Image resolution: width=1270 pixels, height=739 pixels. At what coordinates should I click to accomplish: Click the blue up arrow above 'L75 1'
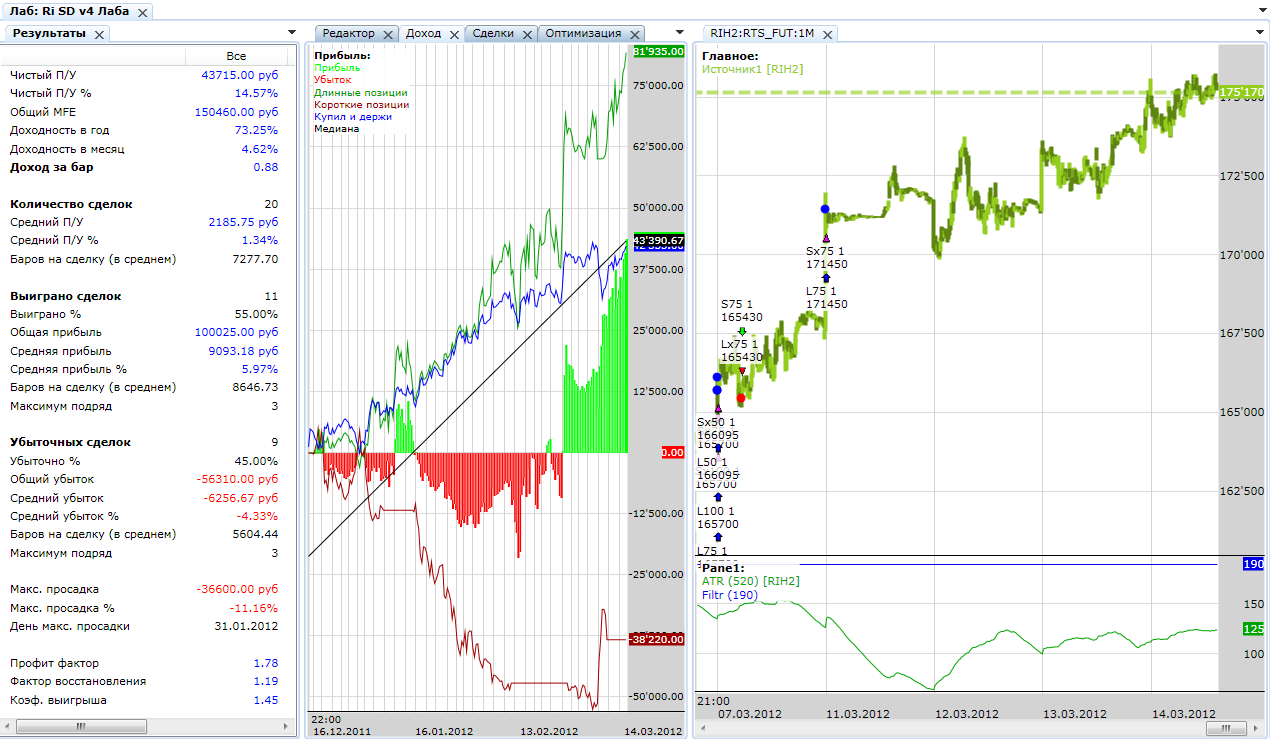pyautogui.click(x=826, y=277)
